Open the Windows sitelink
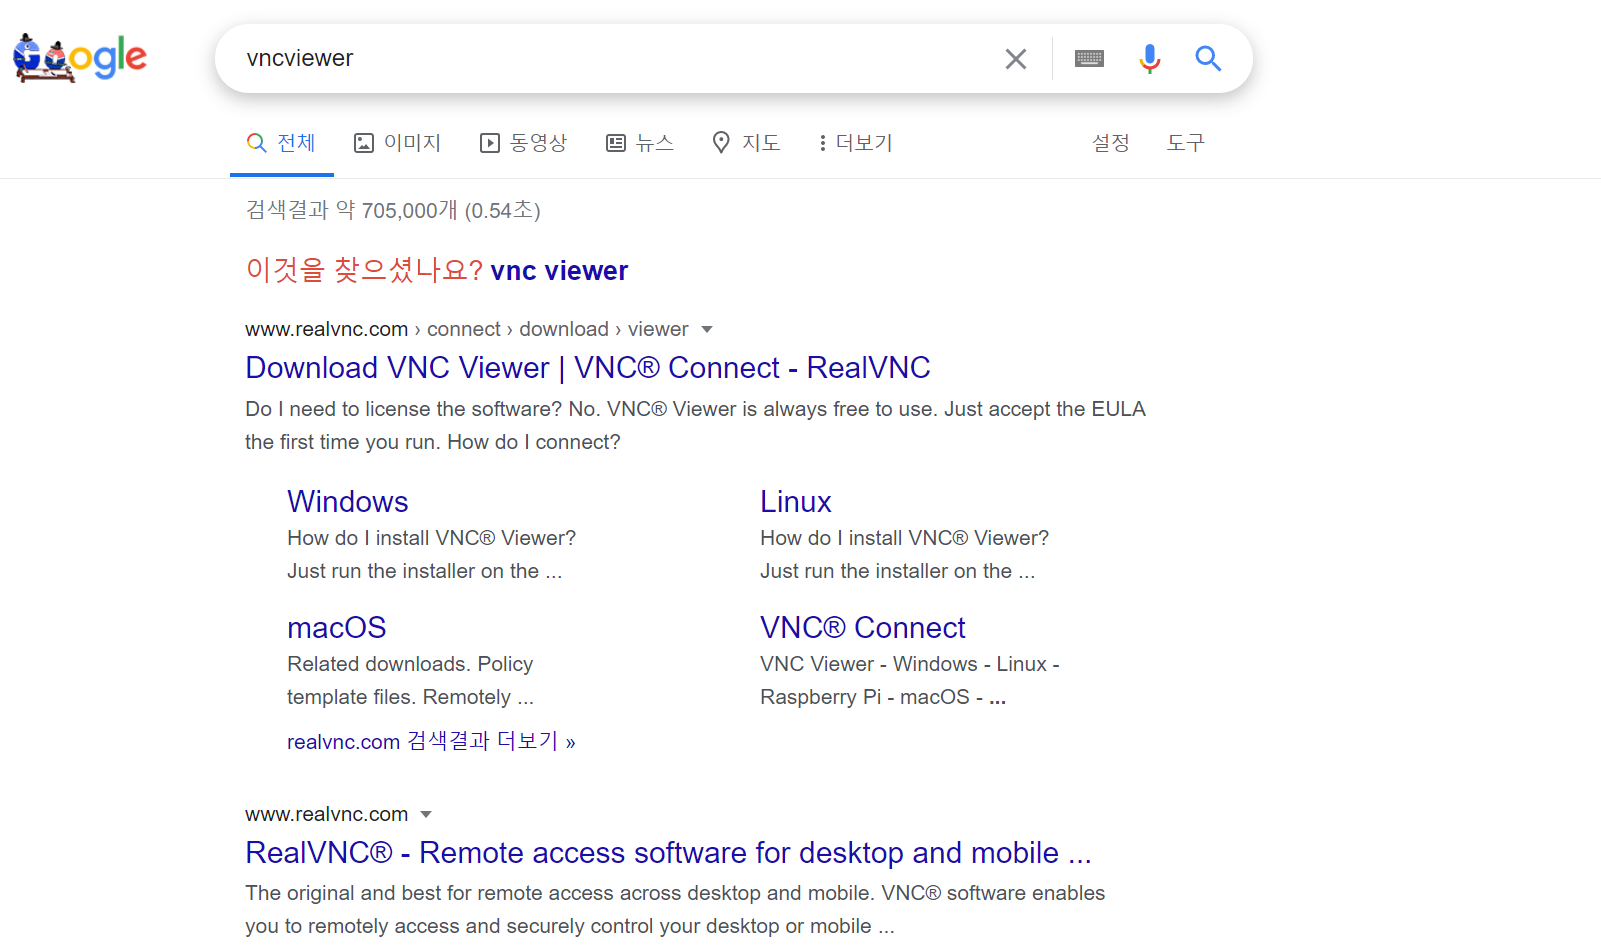This screenshot has width=1601, height=948. click(348, 502)
